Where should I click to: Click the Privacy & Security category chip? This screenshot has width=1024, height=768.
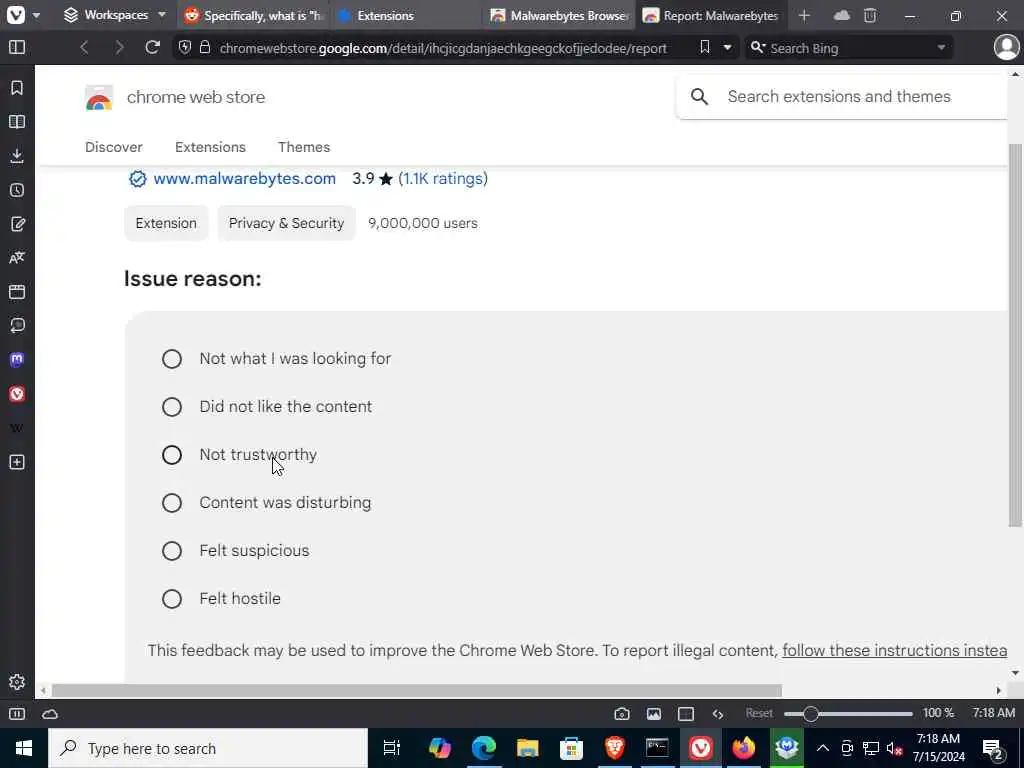coord(286,223)
